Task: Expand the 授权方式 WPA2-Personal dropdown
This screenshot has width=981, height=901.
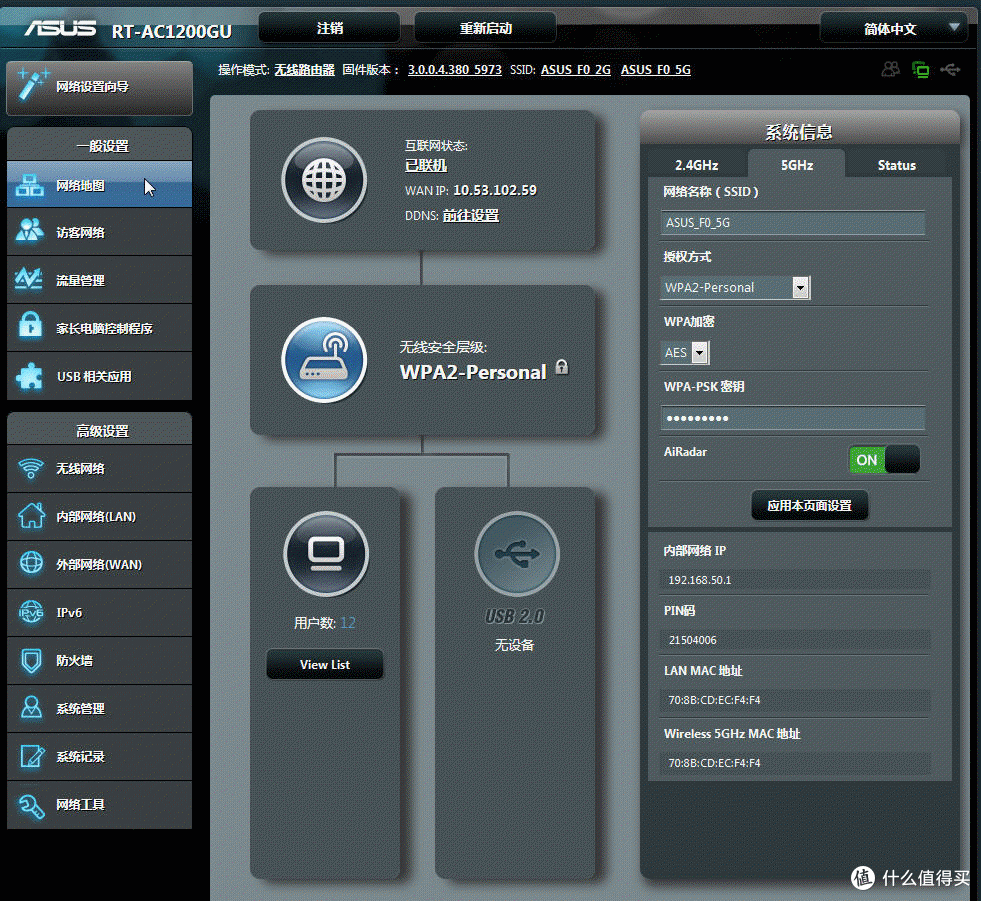Action: [736, 288]
